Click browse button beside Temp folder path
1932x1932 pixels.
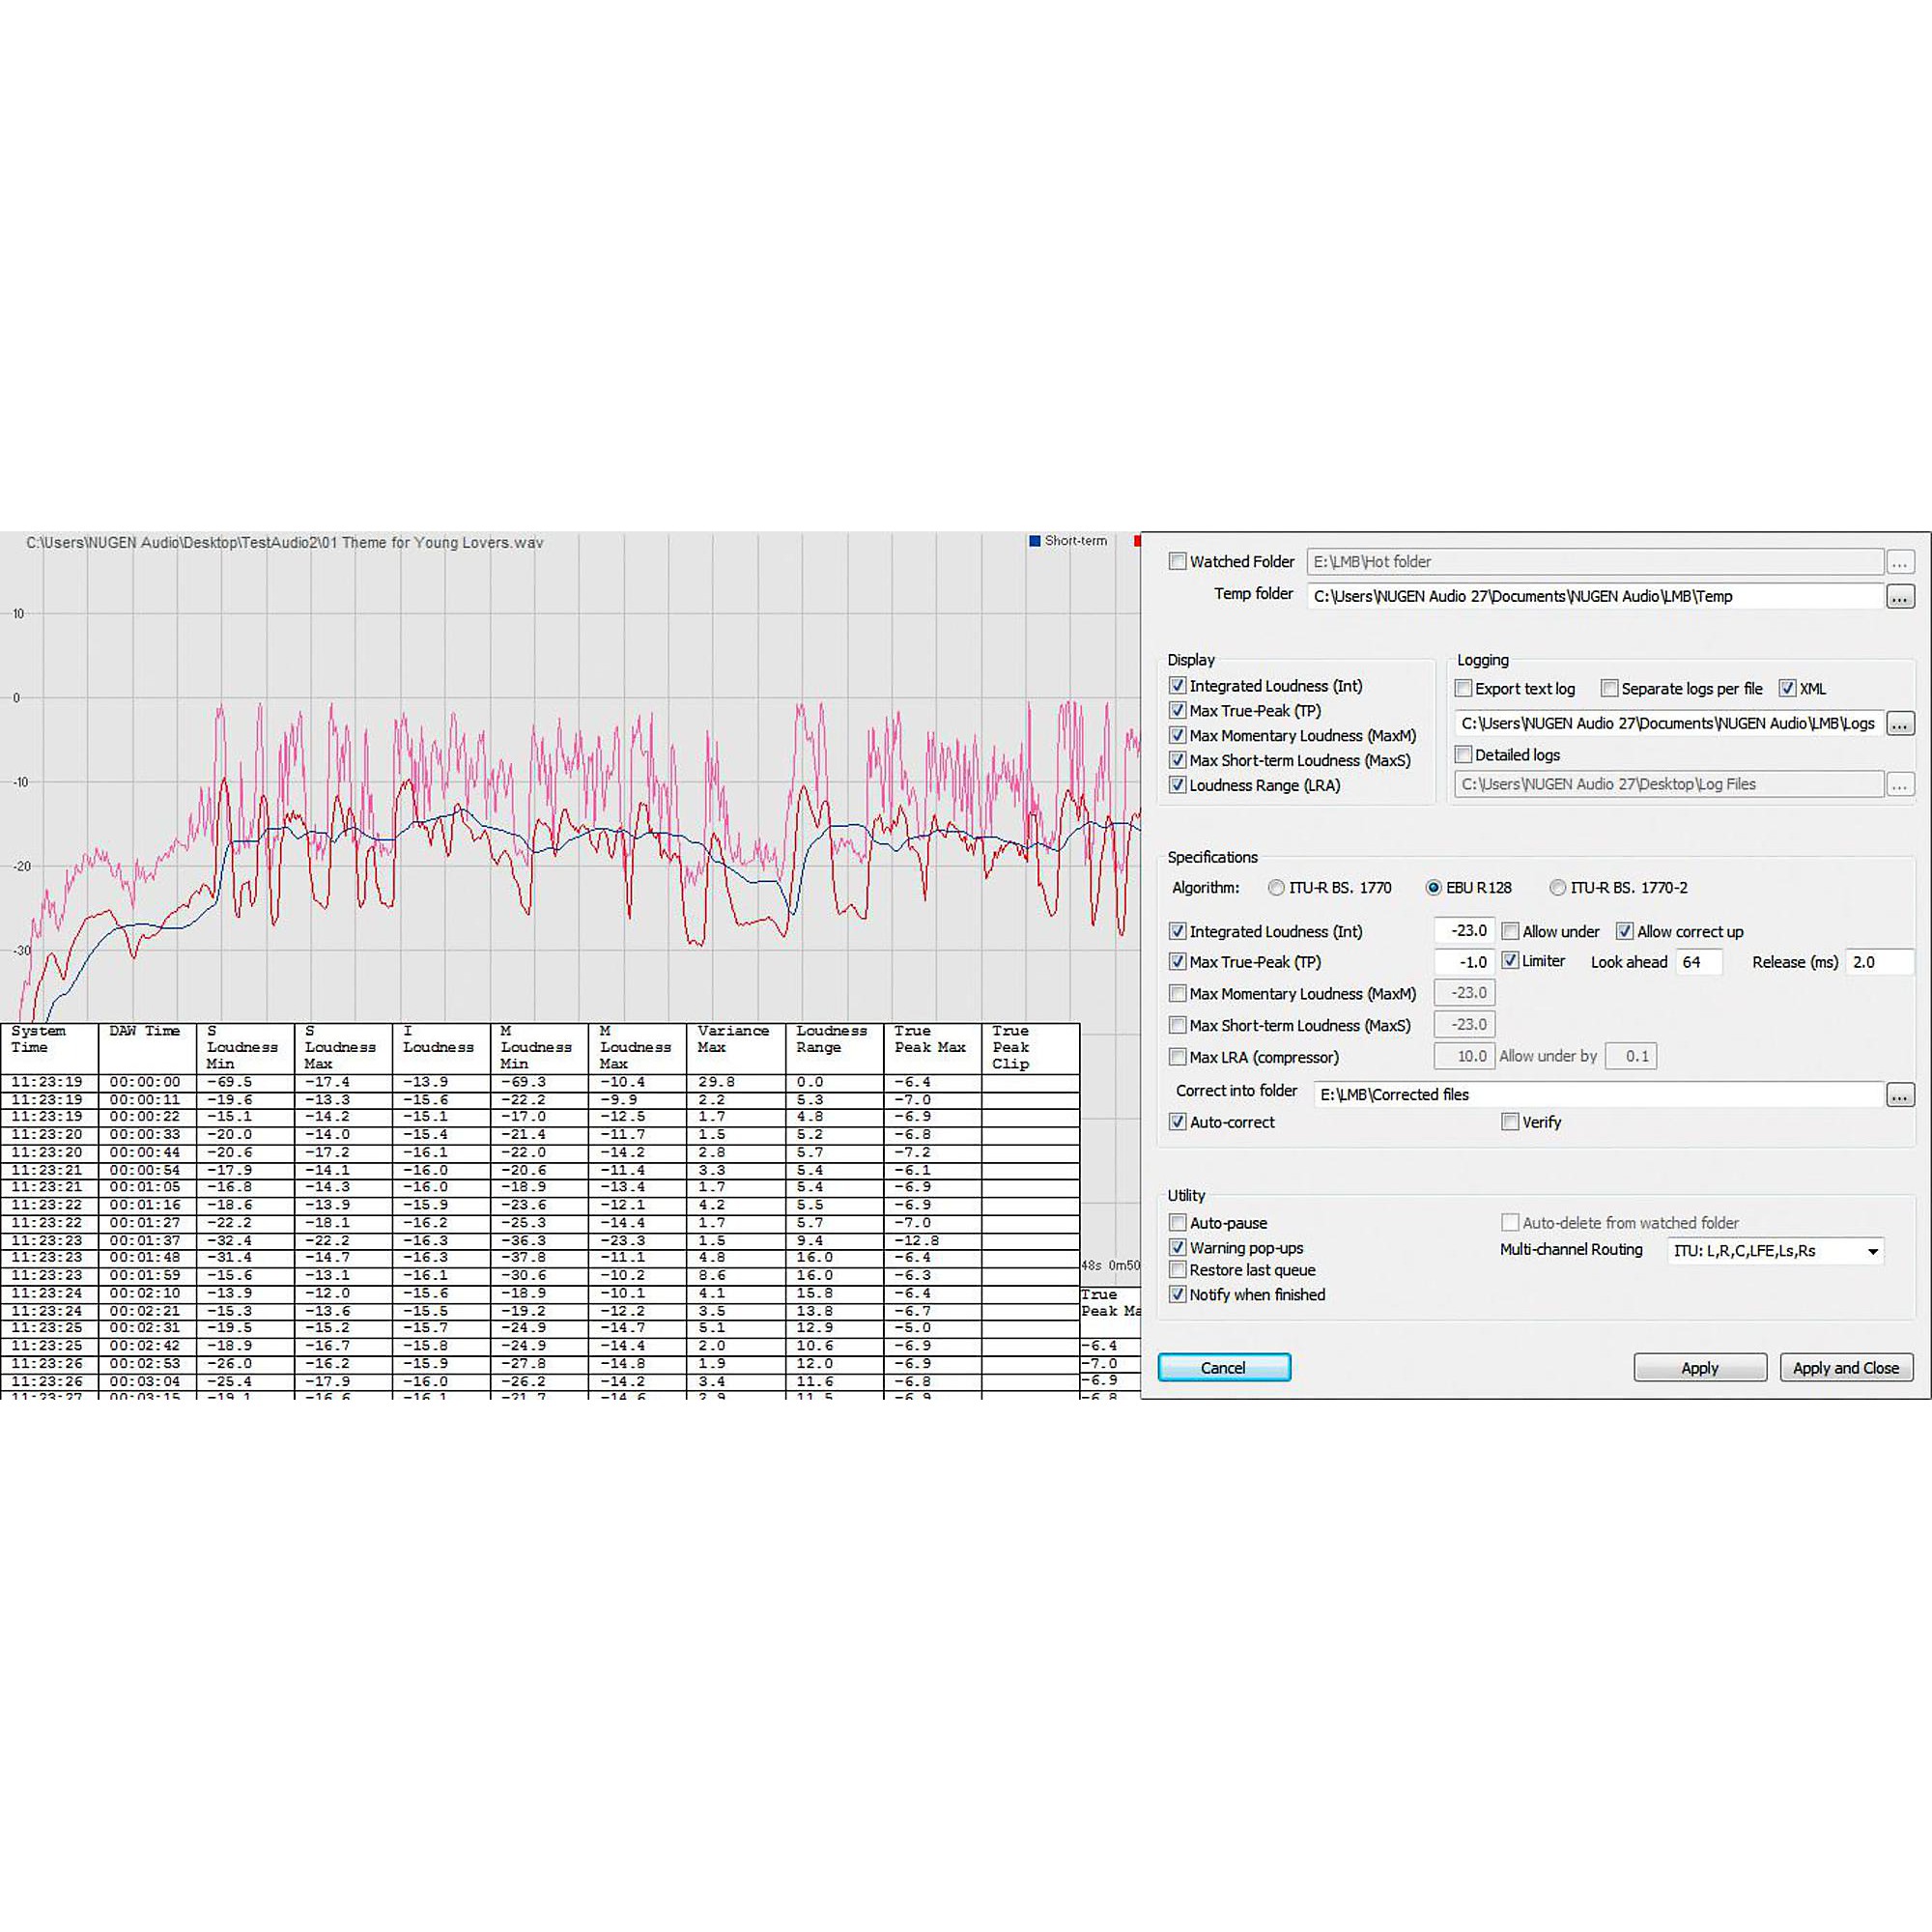click(1899, 597)
